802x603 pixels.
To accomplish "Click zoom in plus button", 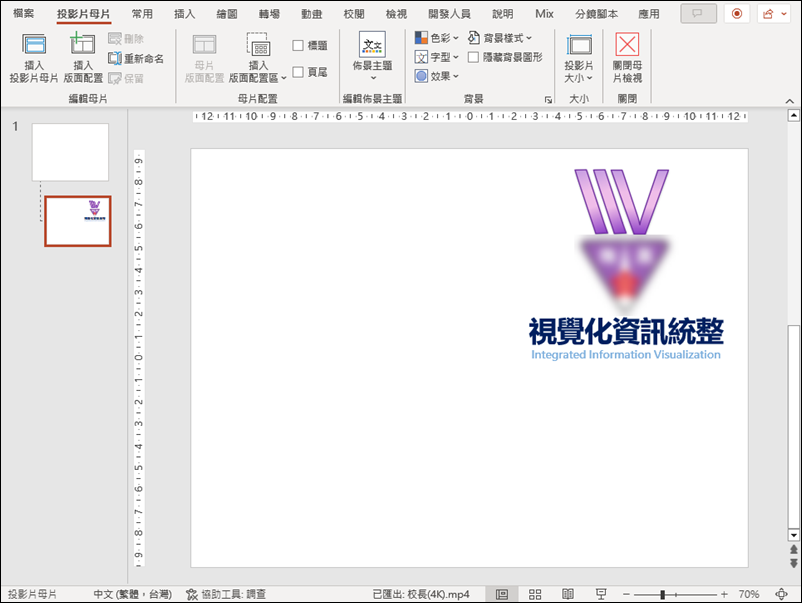I will coord(724,594).
